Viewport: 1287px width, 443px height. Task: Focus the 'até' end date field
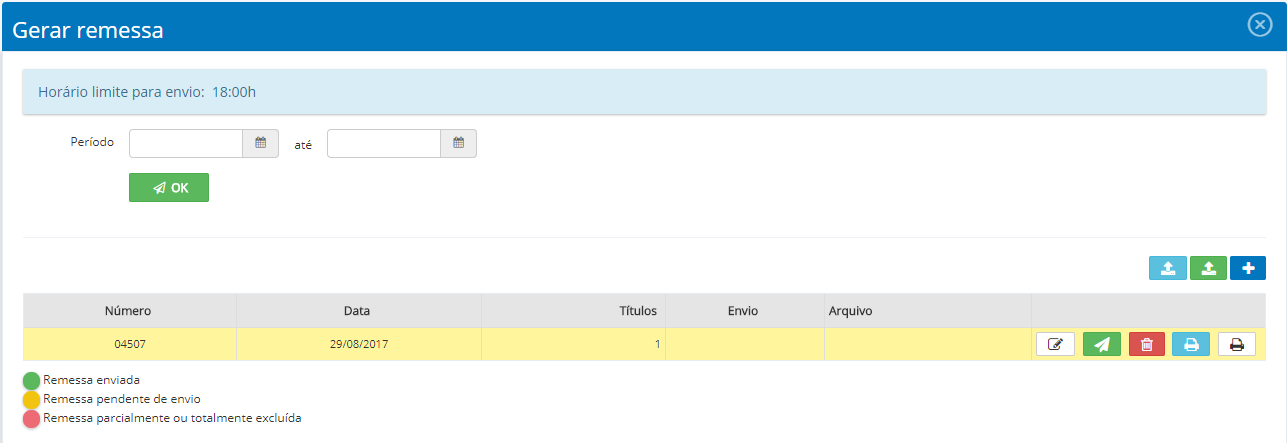pos(384,143)
